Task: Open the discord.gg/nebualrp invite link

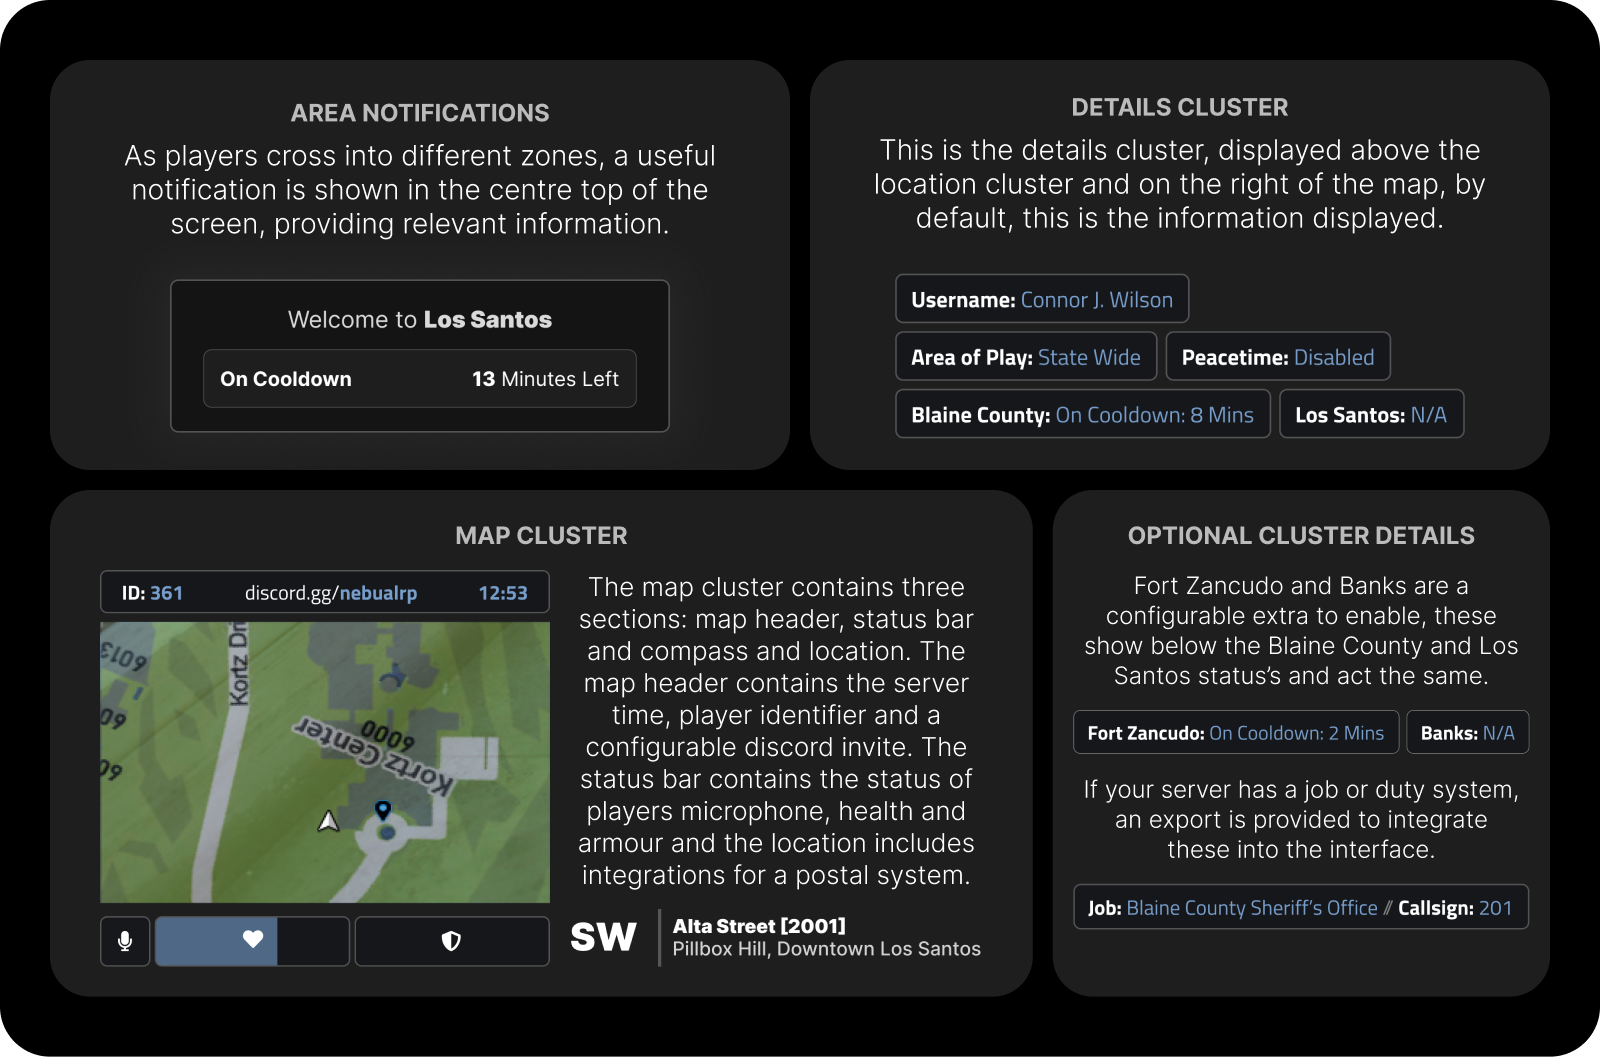Action: click(x=330, y=593)
